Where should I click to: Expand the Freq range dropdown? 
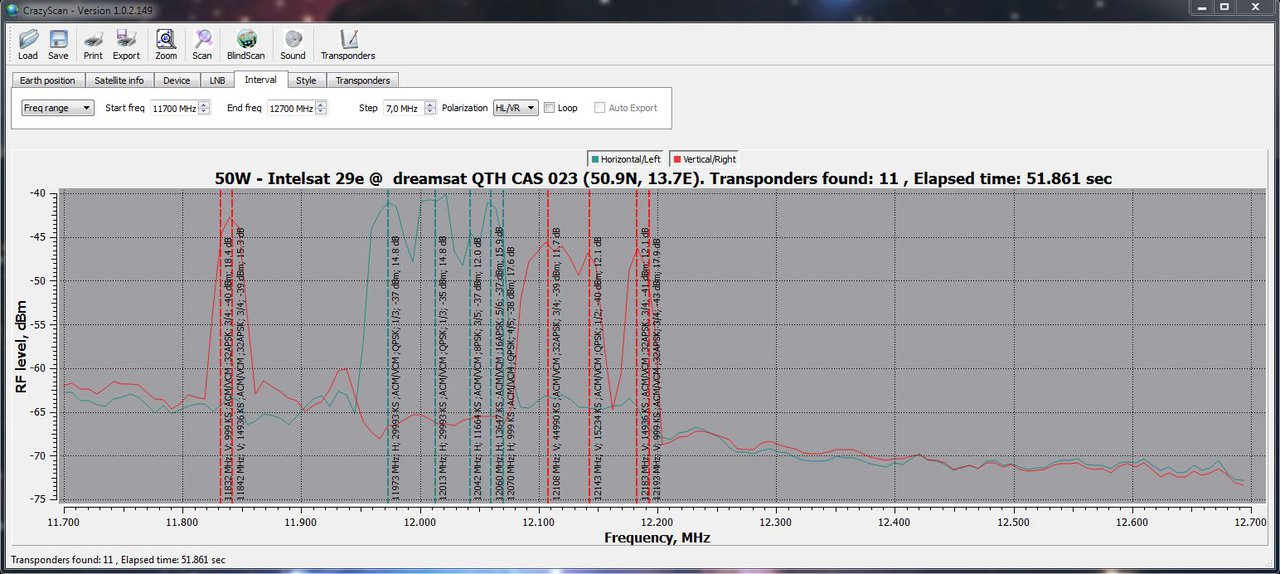click(x=58, y=108)
